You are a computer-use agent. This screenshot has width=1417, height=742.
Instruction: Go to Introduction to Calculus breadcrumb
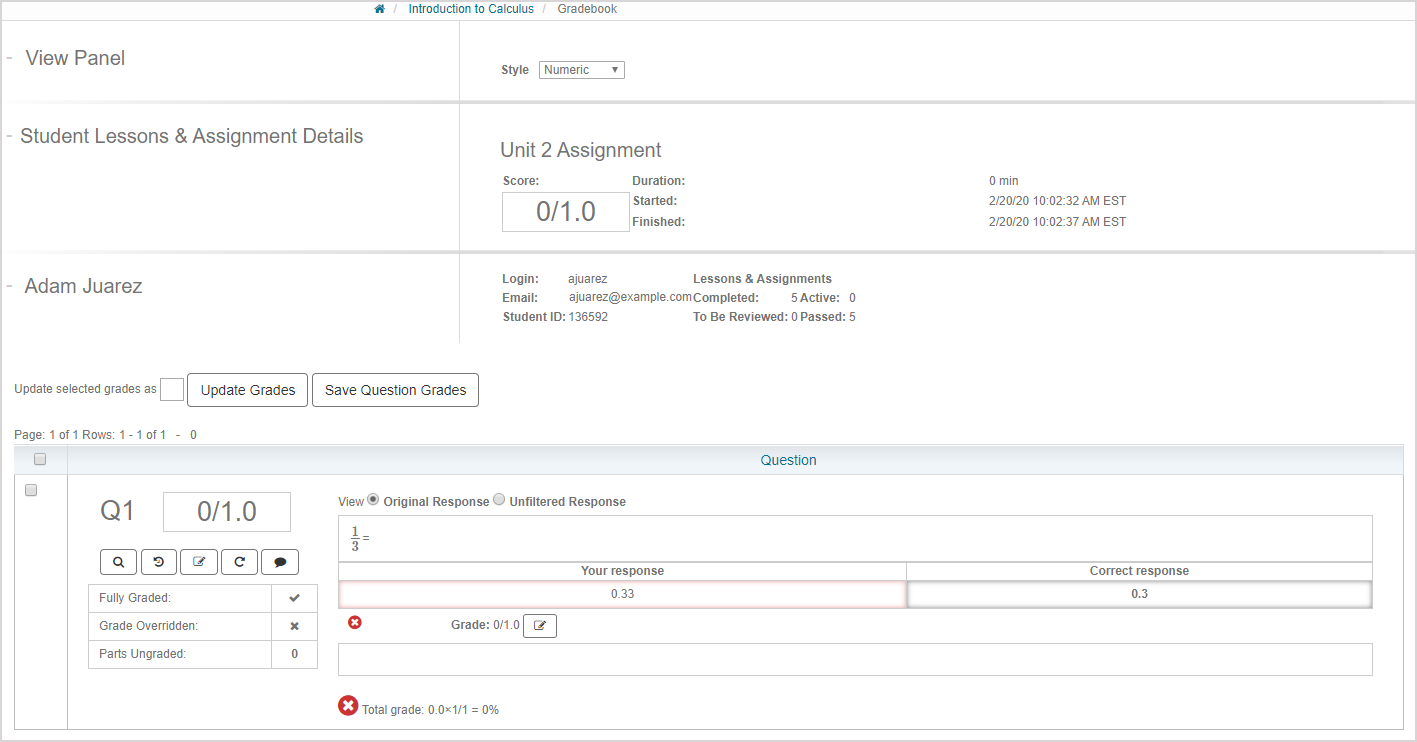[471, 8]
